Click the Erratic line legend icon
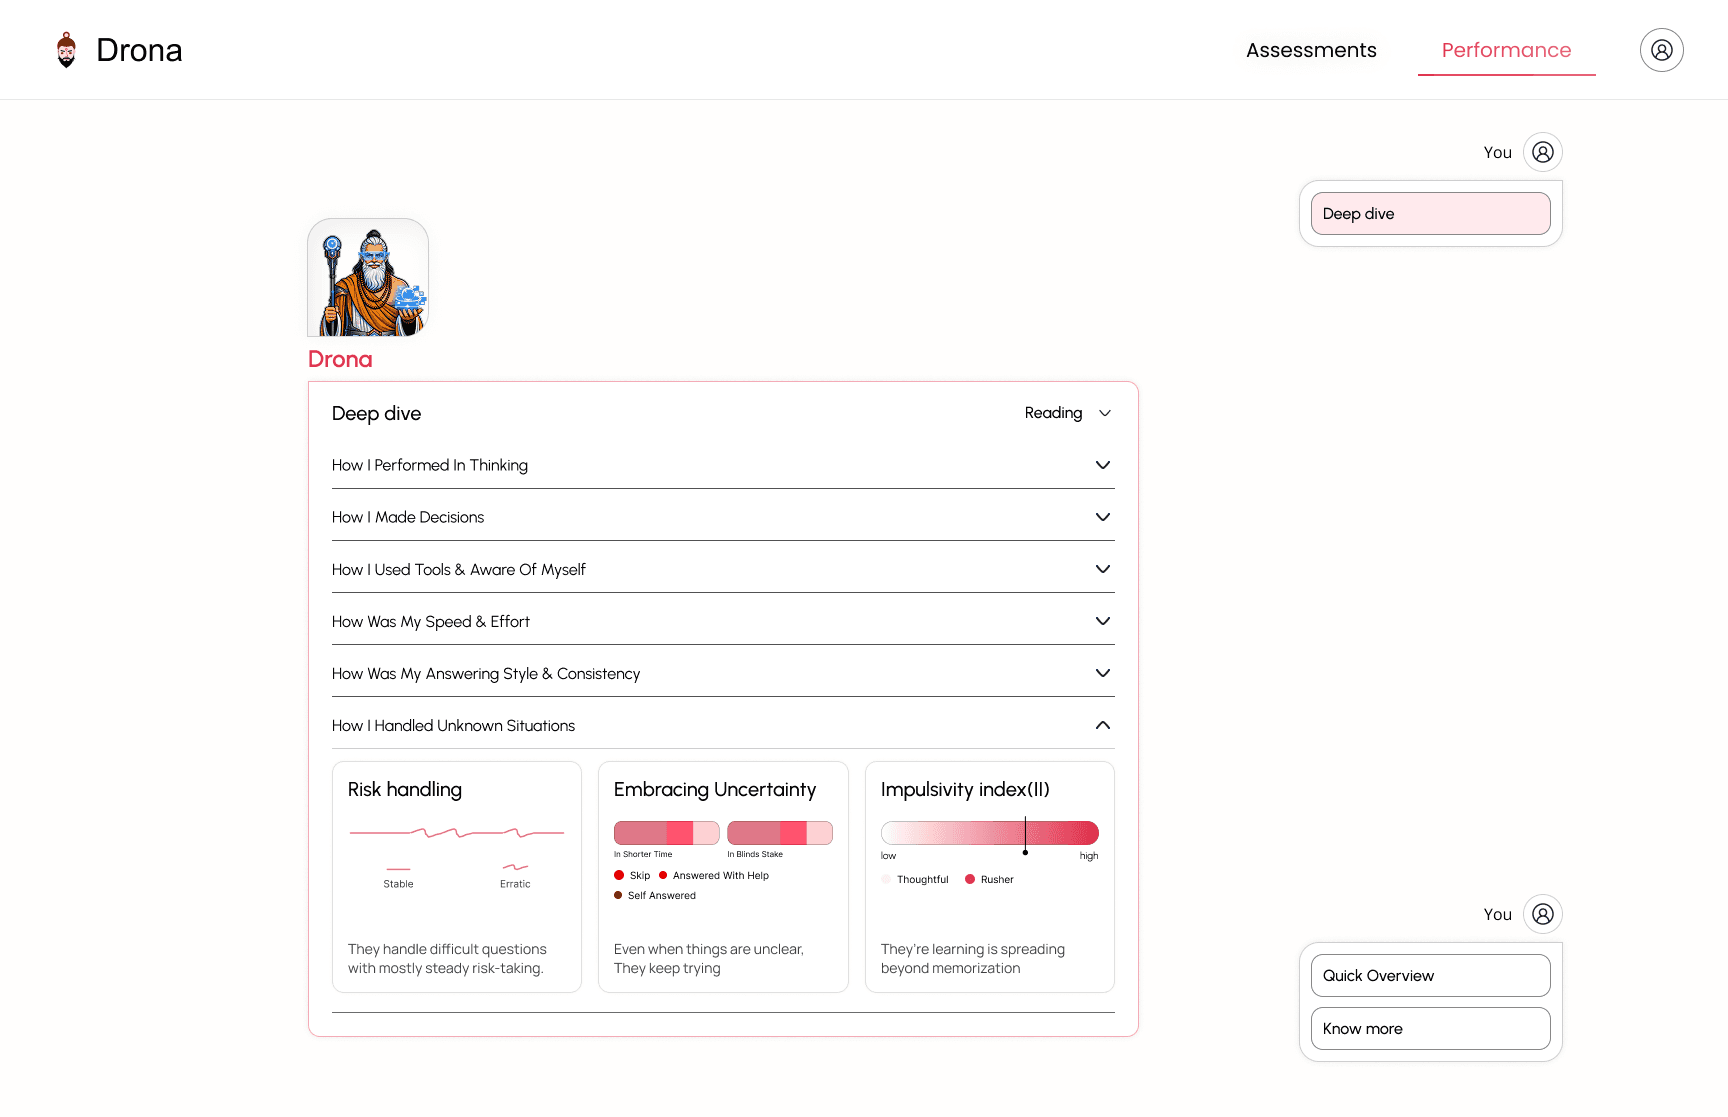This screenshot has height=1117, width=1728. pyautogui.click(x=515, y=867)
